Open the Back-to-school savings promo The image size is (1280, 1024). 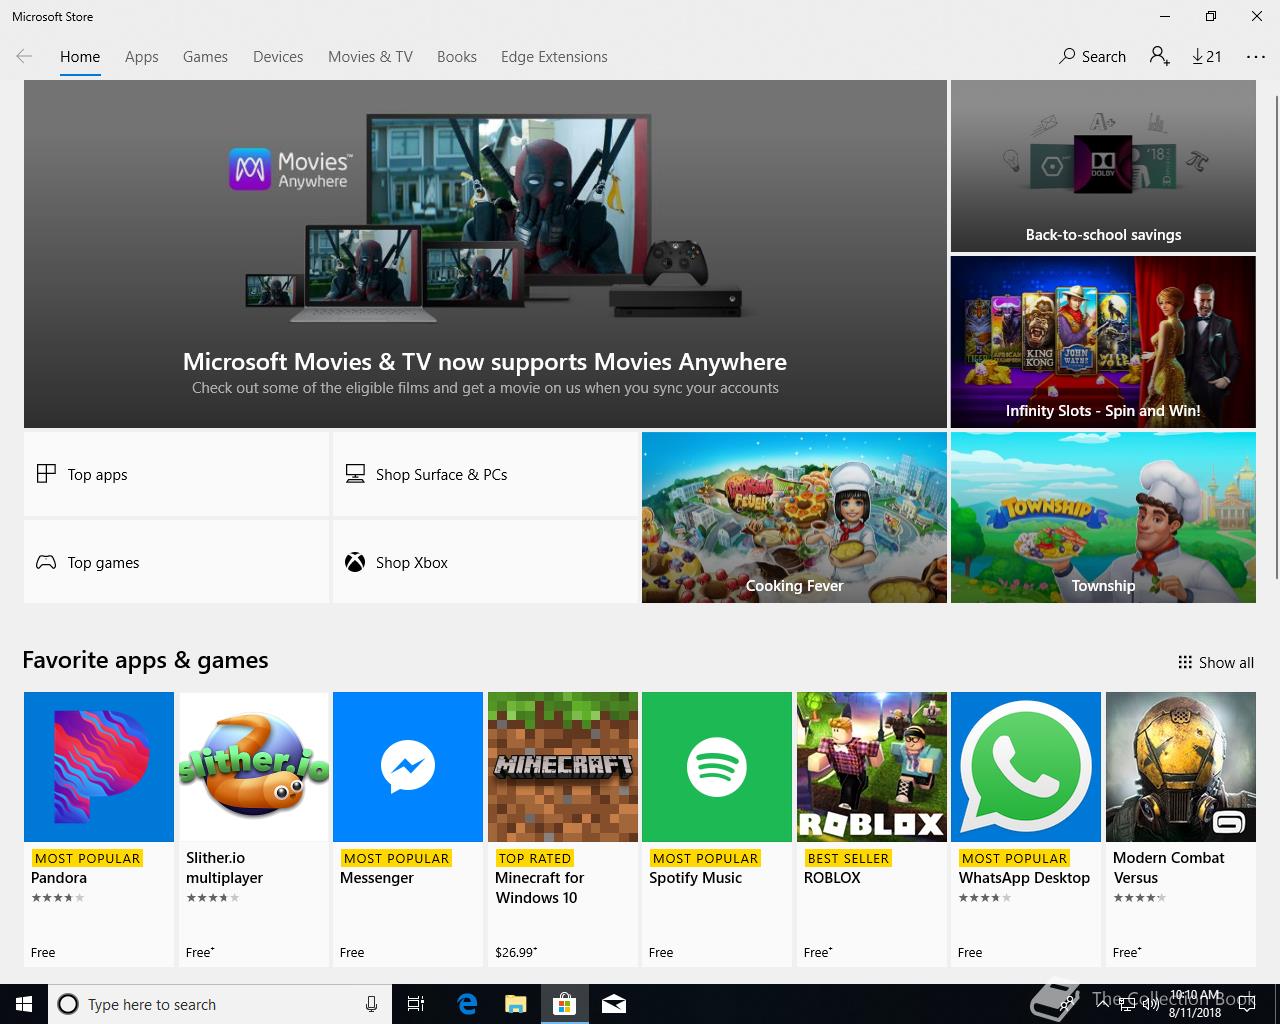tap(1103, 166)
